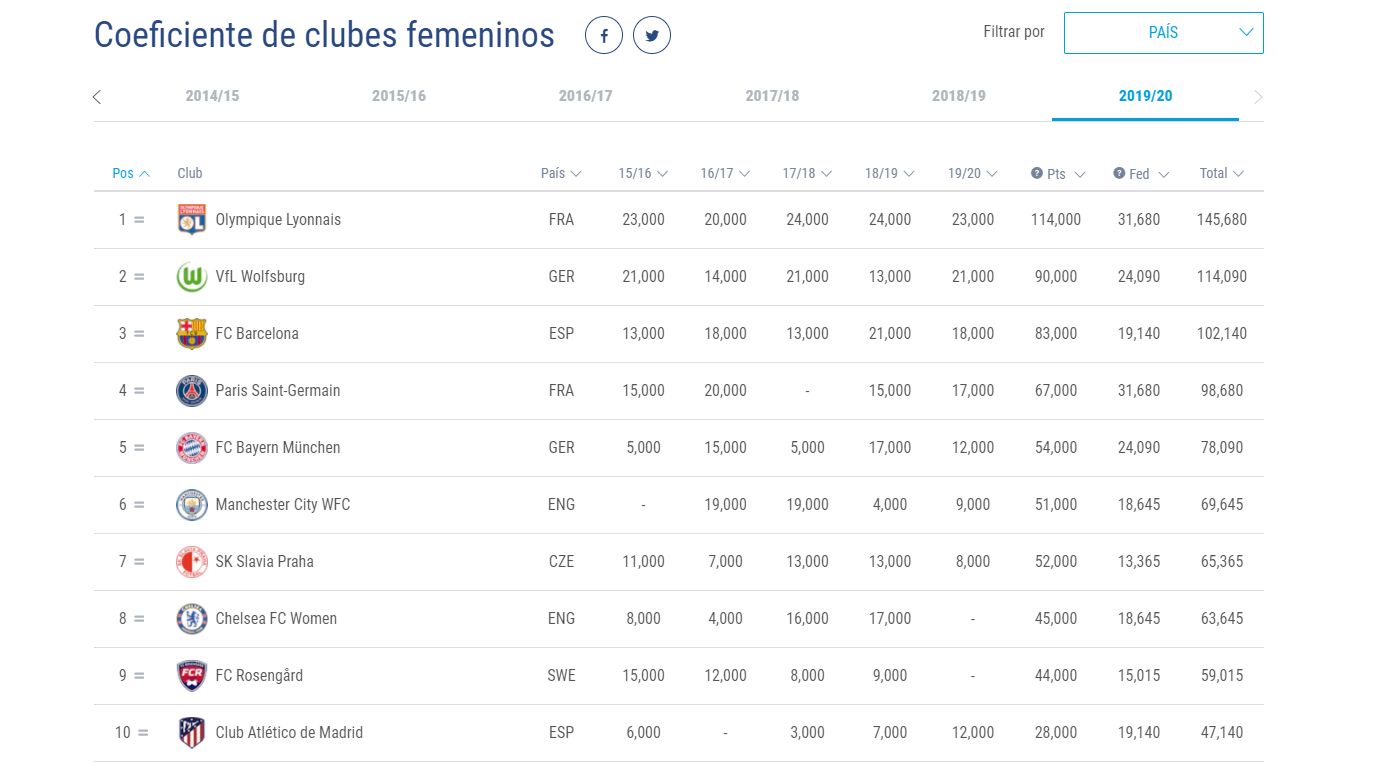The image size is (1378, 763).
Task: Click the Manchester City WFC crest
Action: pos(192,504)
